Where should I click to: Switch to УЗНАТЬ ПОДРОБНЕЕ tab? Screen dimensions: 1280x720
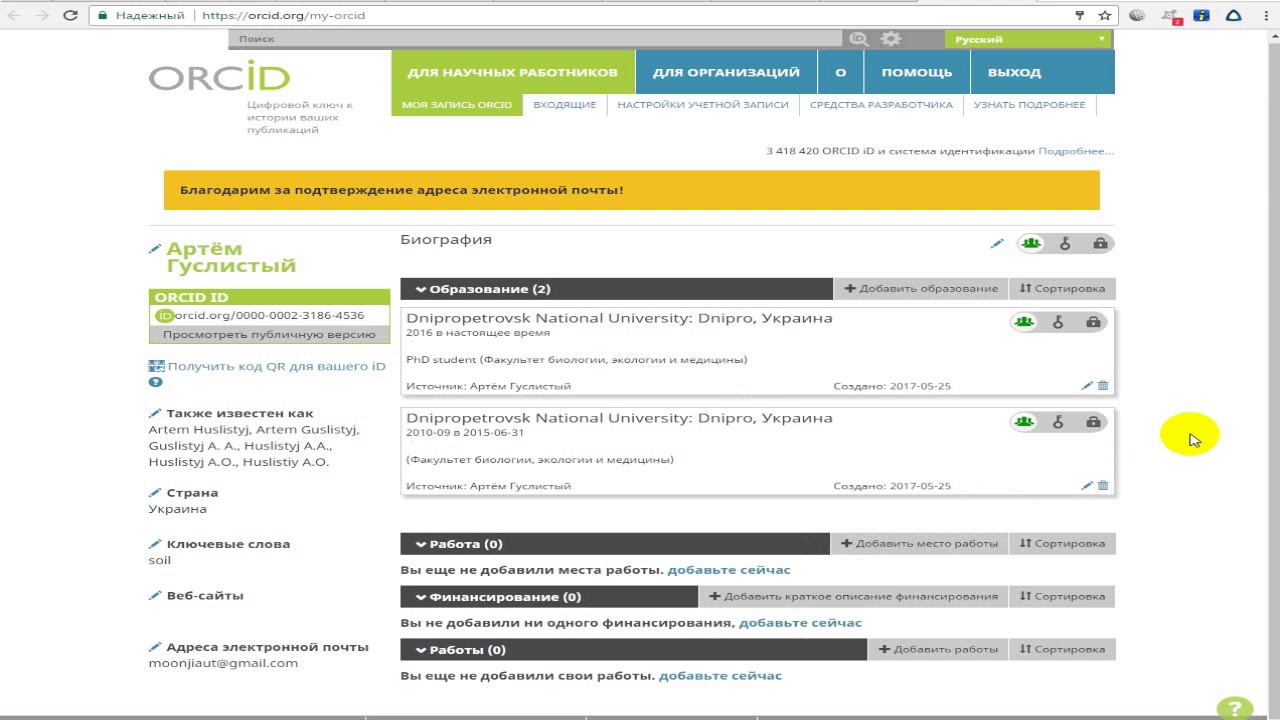[x=1029, y=105]
